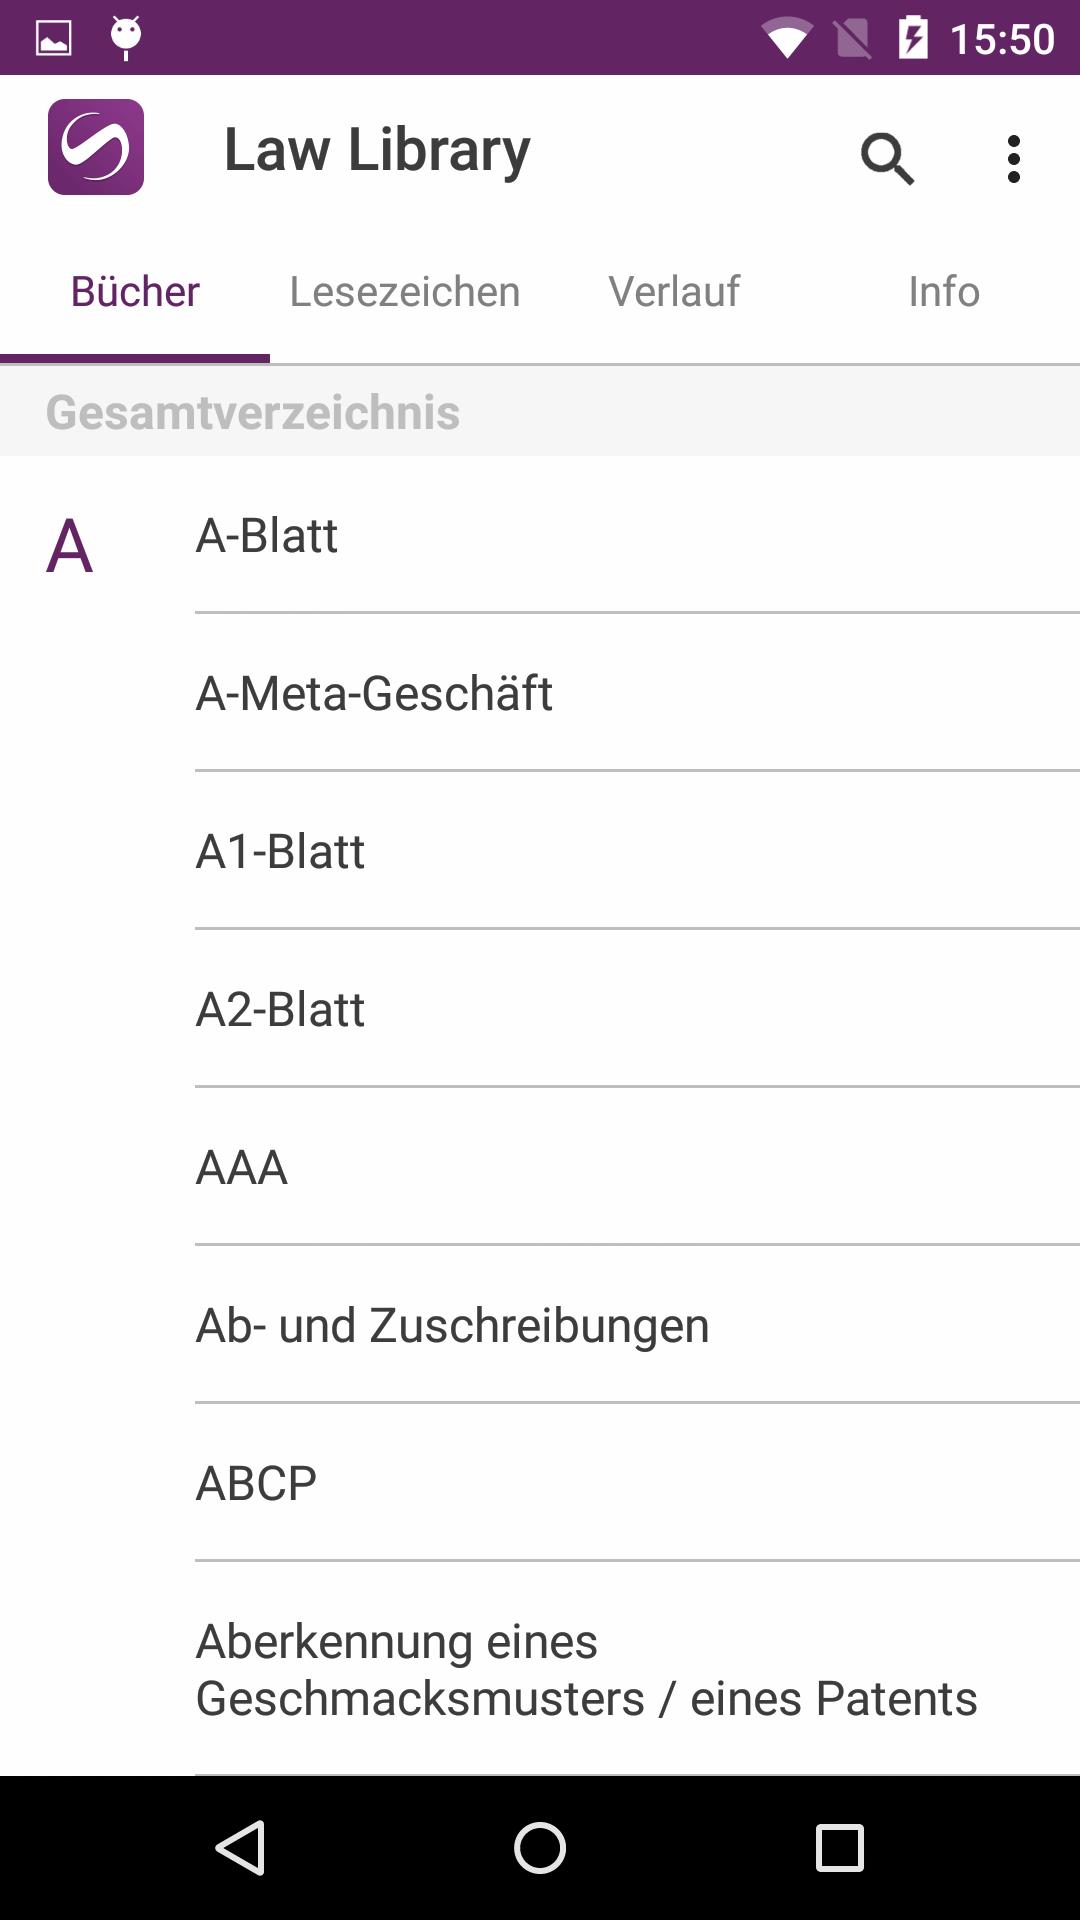Open Ab- und Zuschreibungen entry
1080x1920 pixels.
(x=637, y=1325)
